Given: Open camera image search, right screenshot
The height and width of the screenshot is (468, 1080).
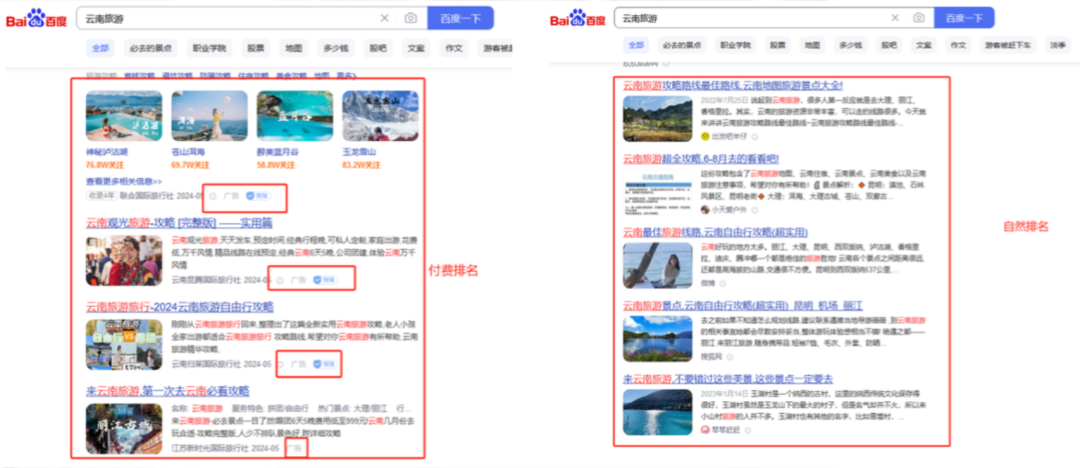Looking at the screenshot, I should pos(918,18).
